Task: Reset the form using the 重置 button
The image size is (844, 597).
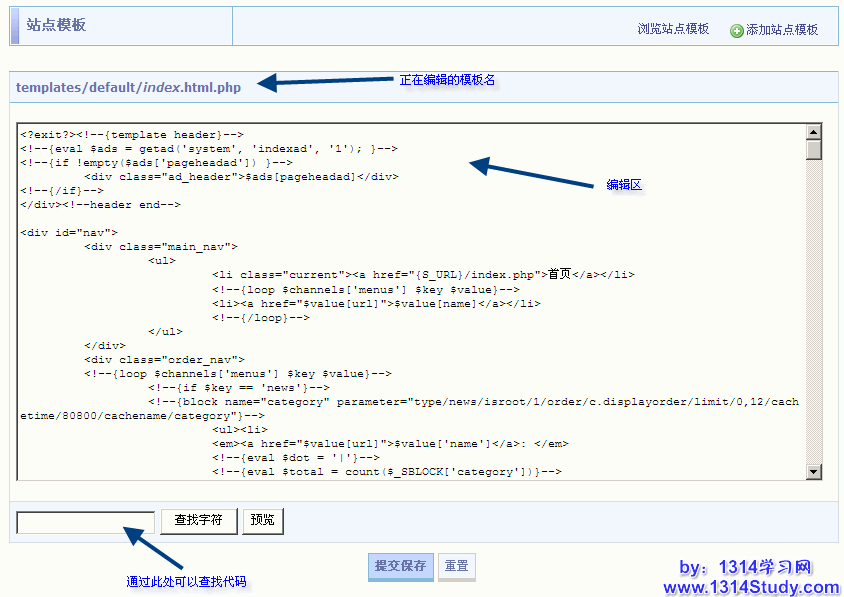Action: point(456,566)
